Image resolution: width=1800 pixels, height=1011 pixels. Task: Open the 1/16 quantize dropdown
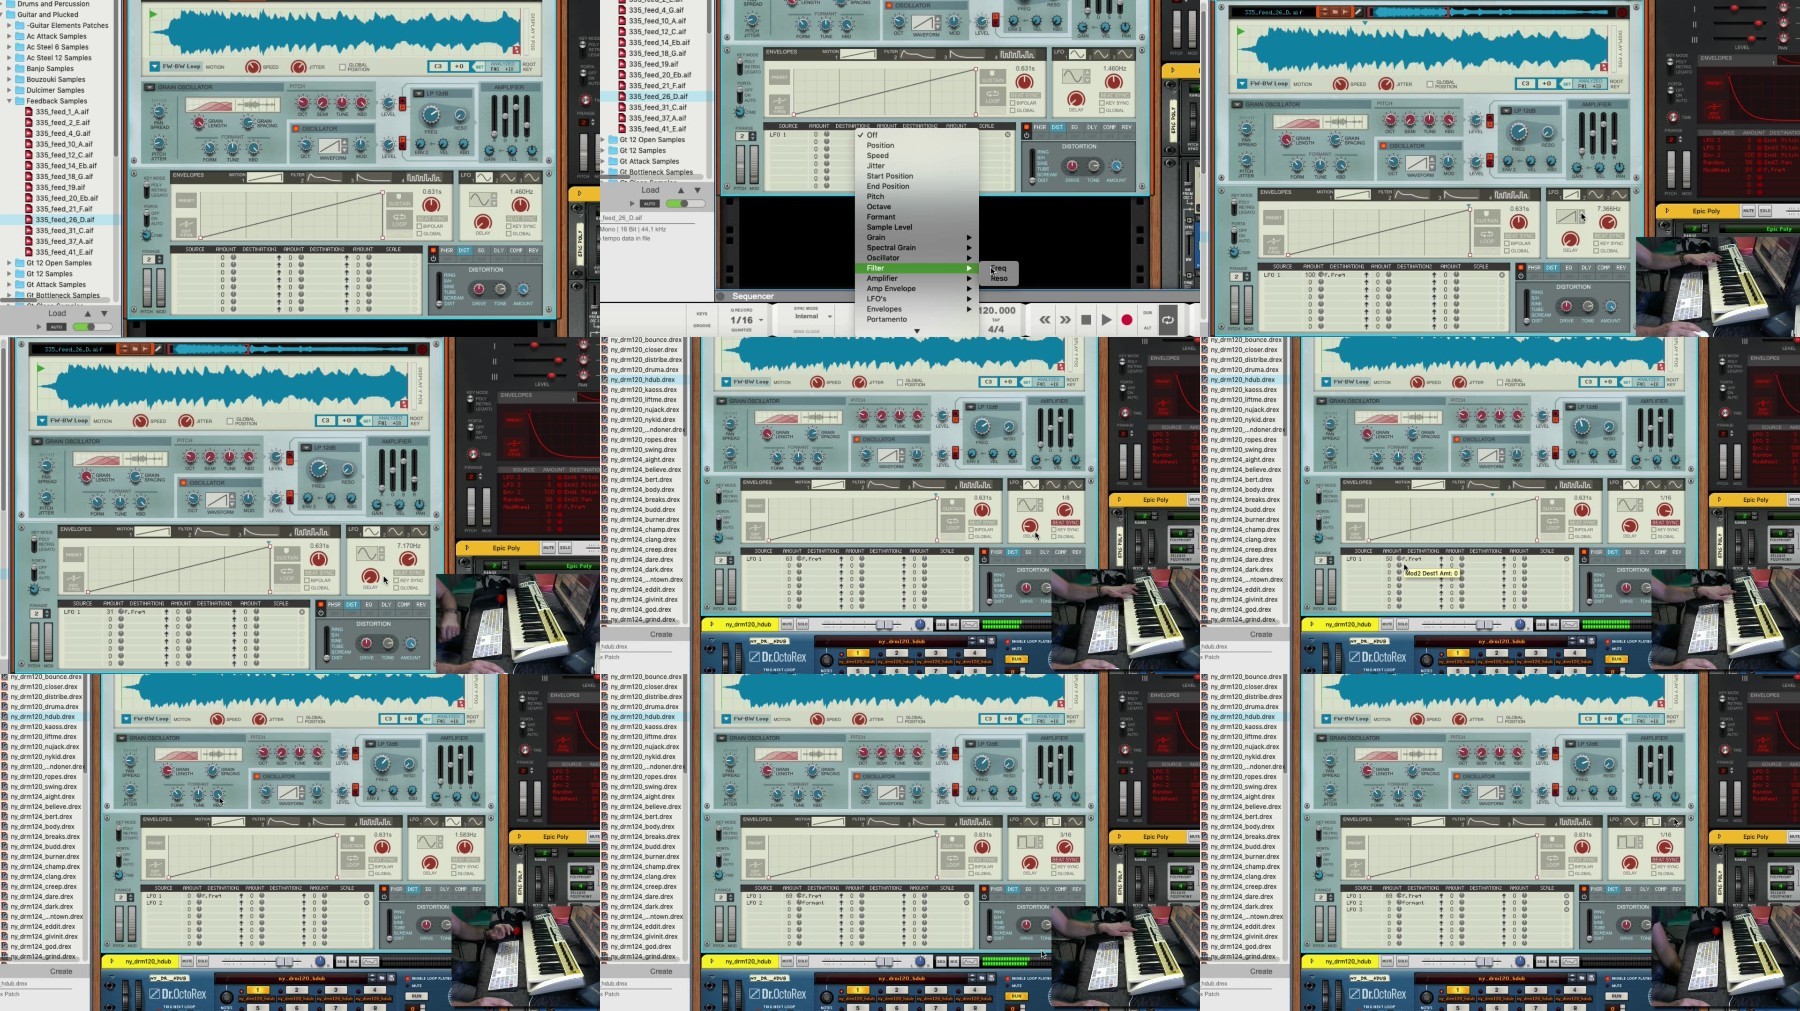pos(746,320)
